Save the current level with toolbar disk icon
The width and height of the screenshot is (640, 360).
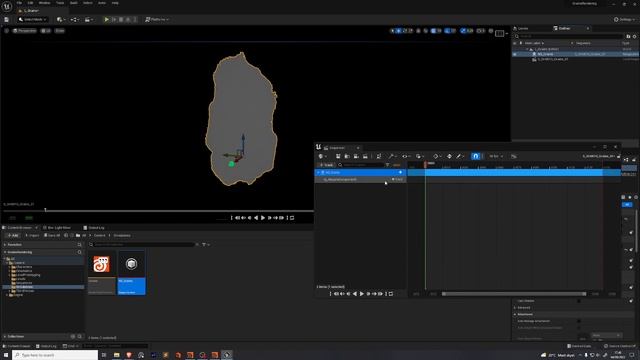(7, 19)
